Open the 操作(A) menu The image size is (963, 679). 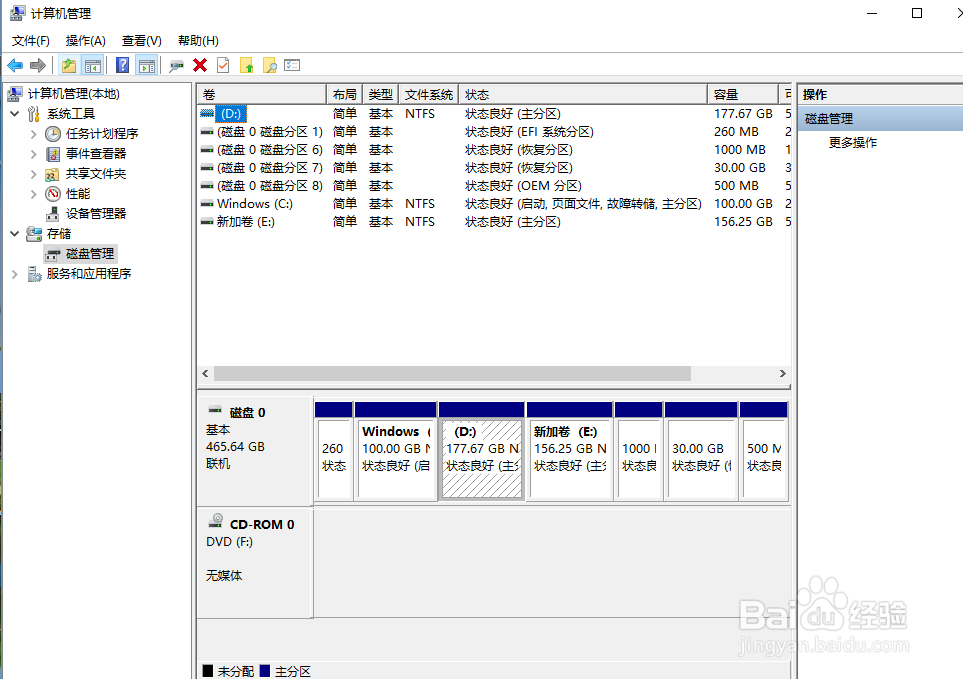click(85, 41)
